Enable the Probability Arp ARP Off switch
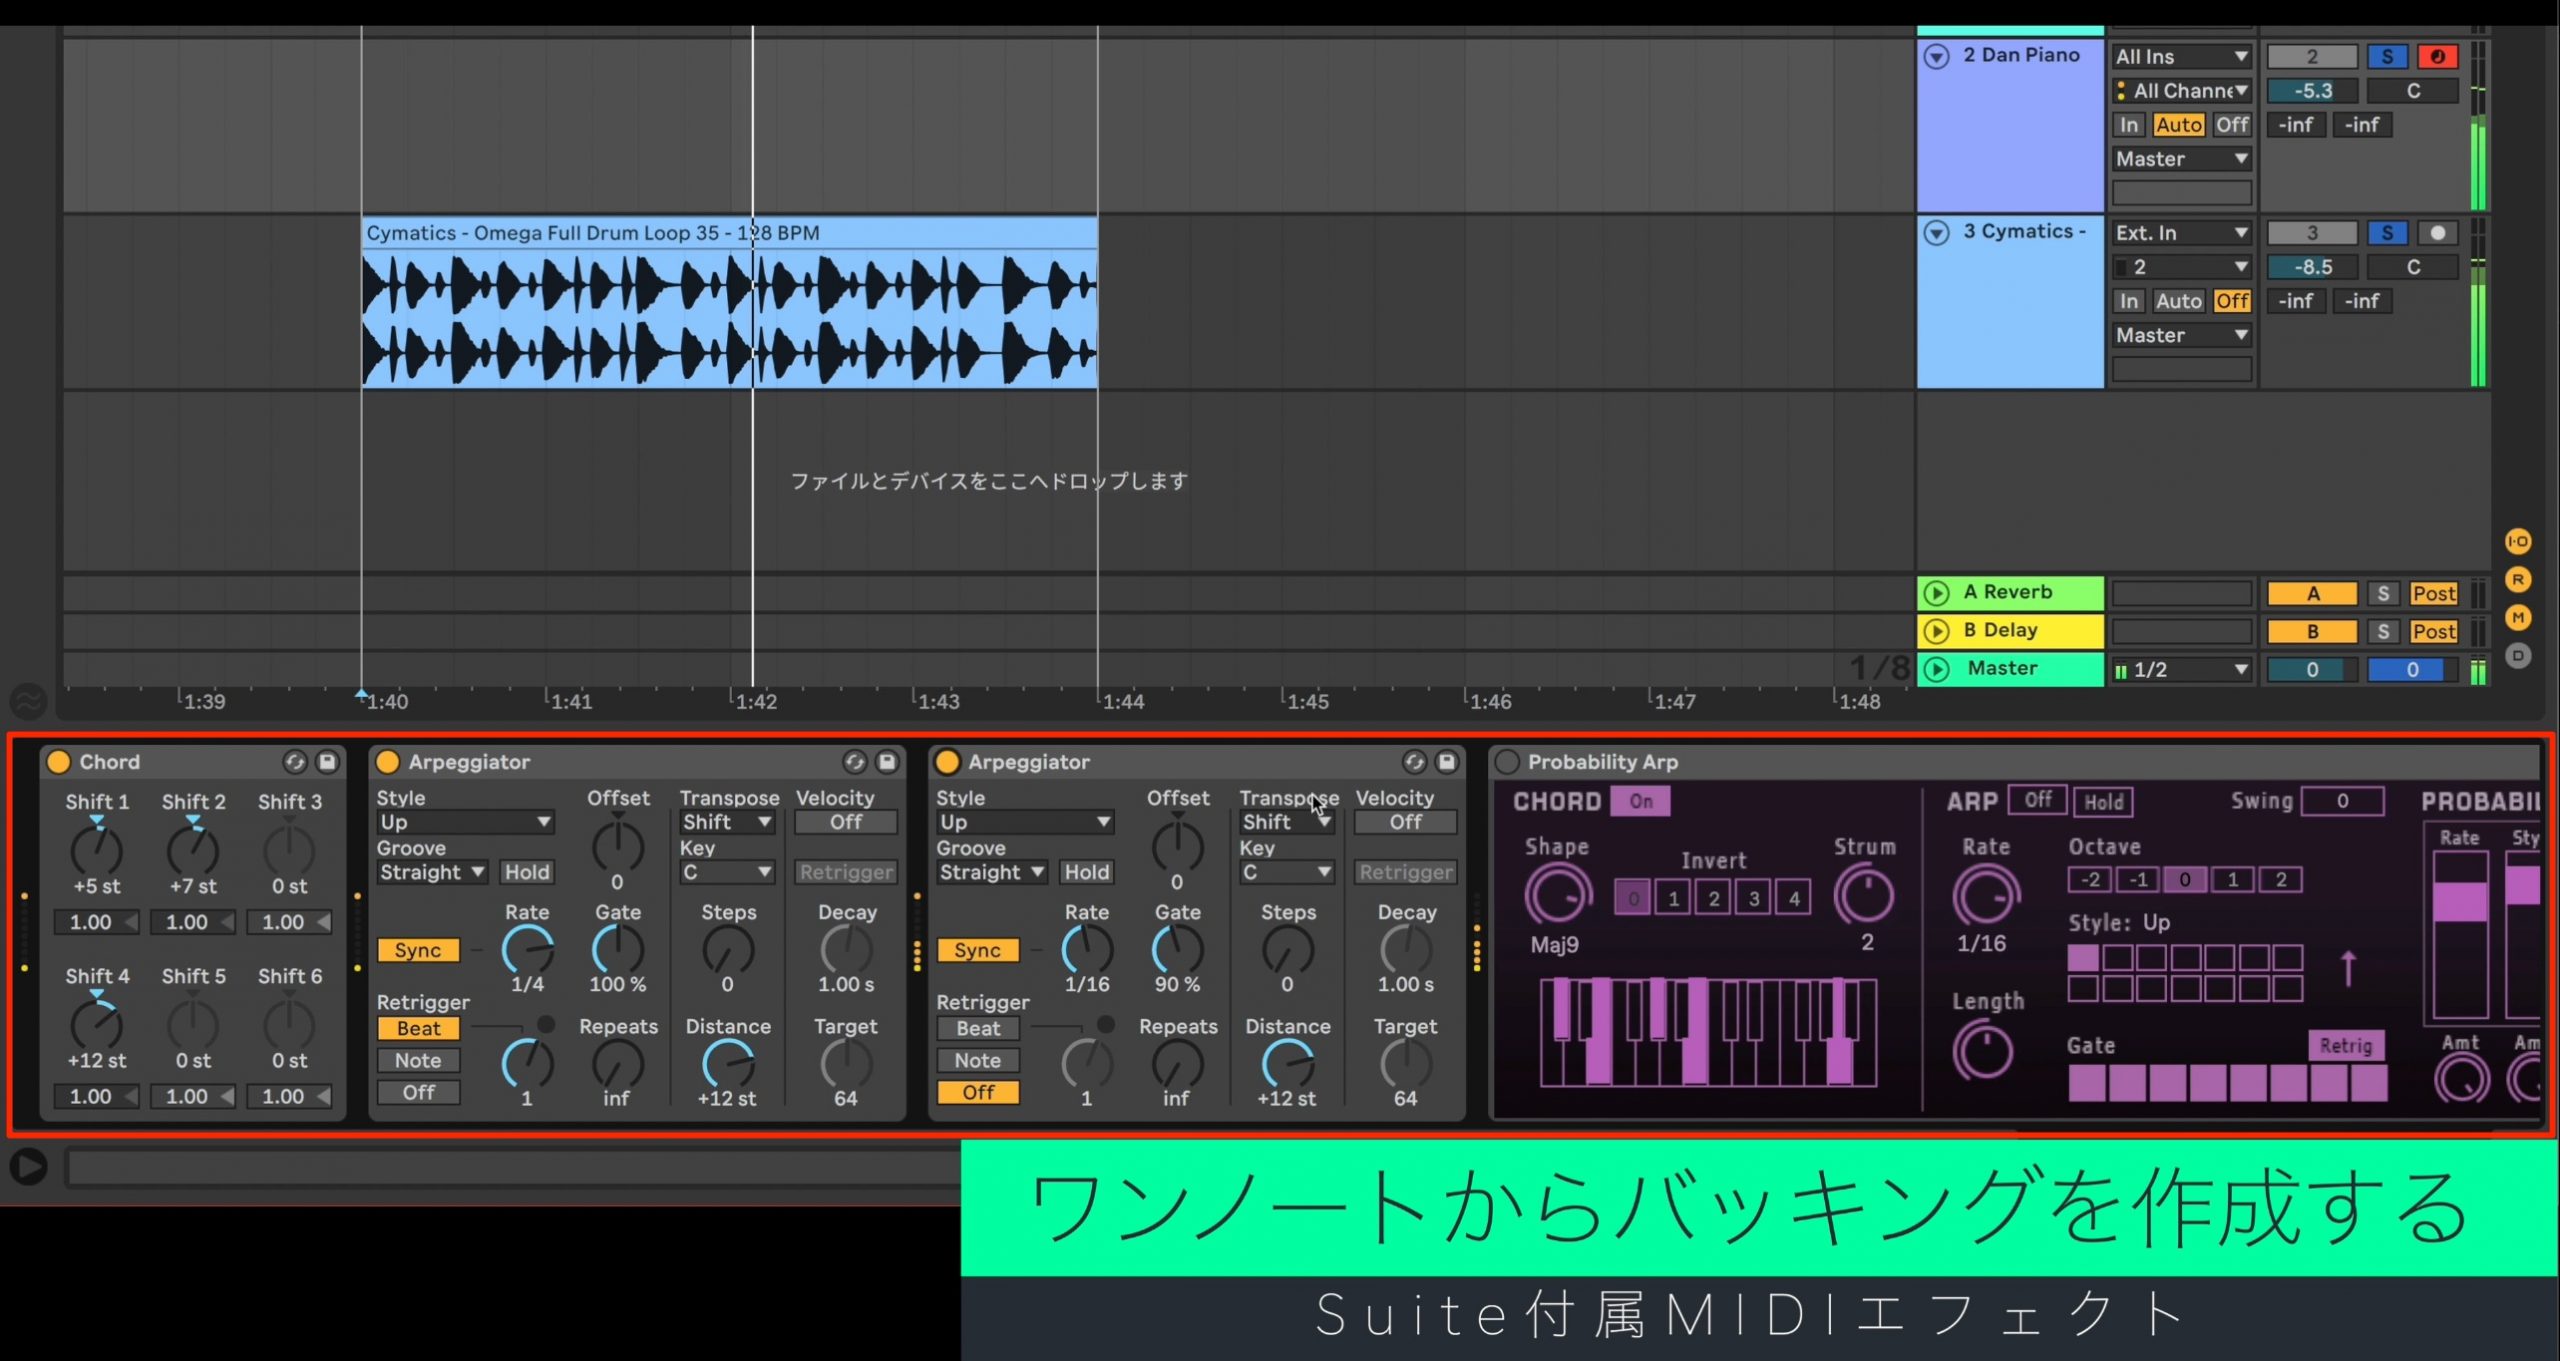Screen dimensions: 2560x1361 coord(2037,800)
